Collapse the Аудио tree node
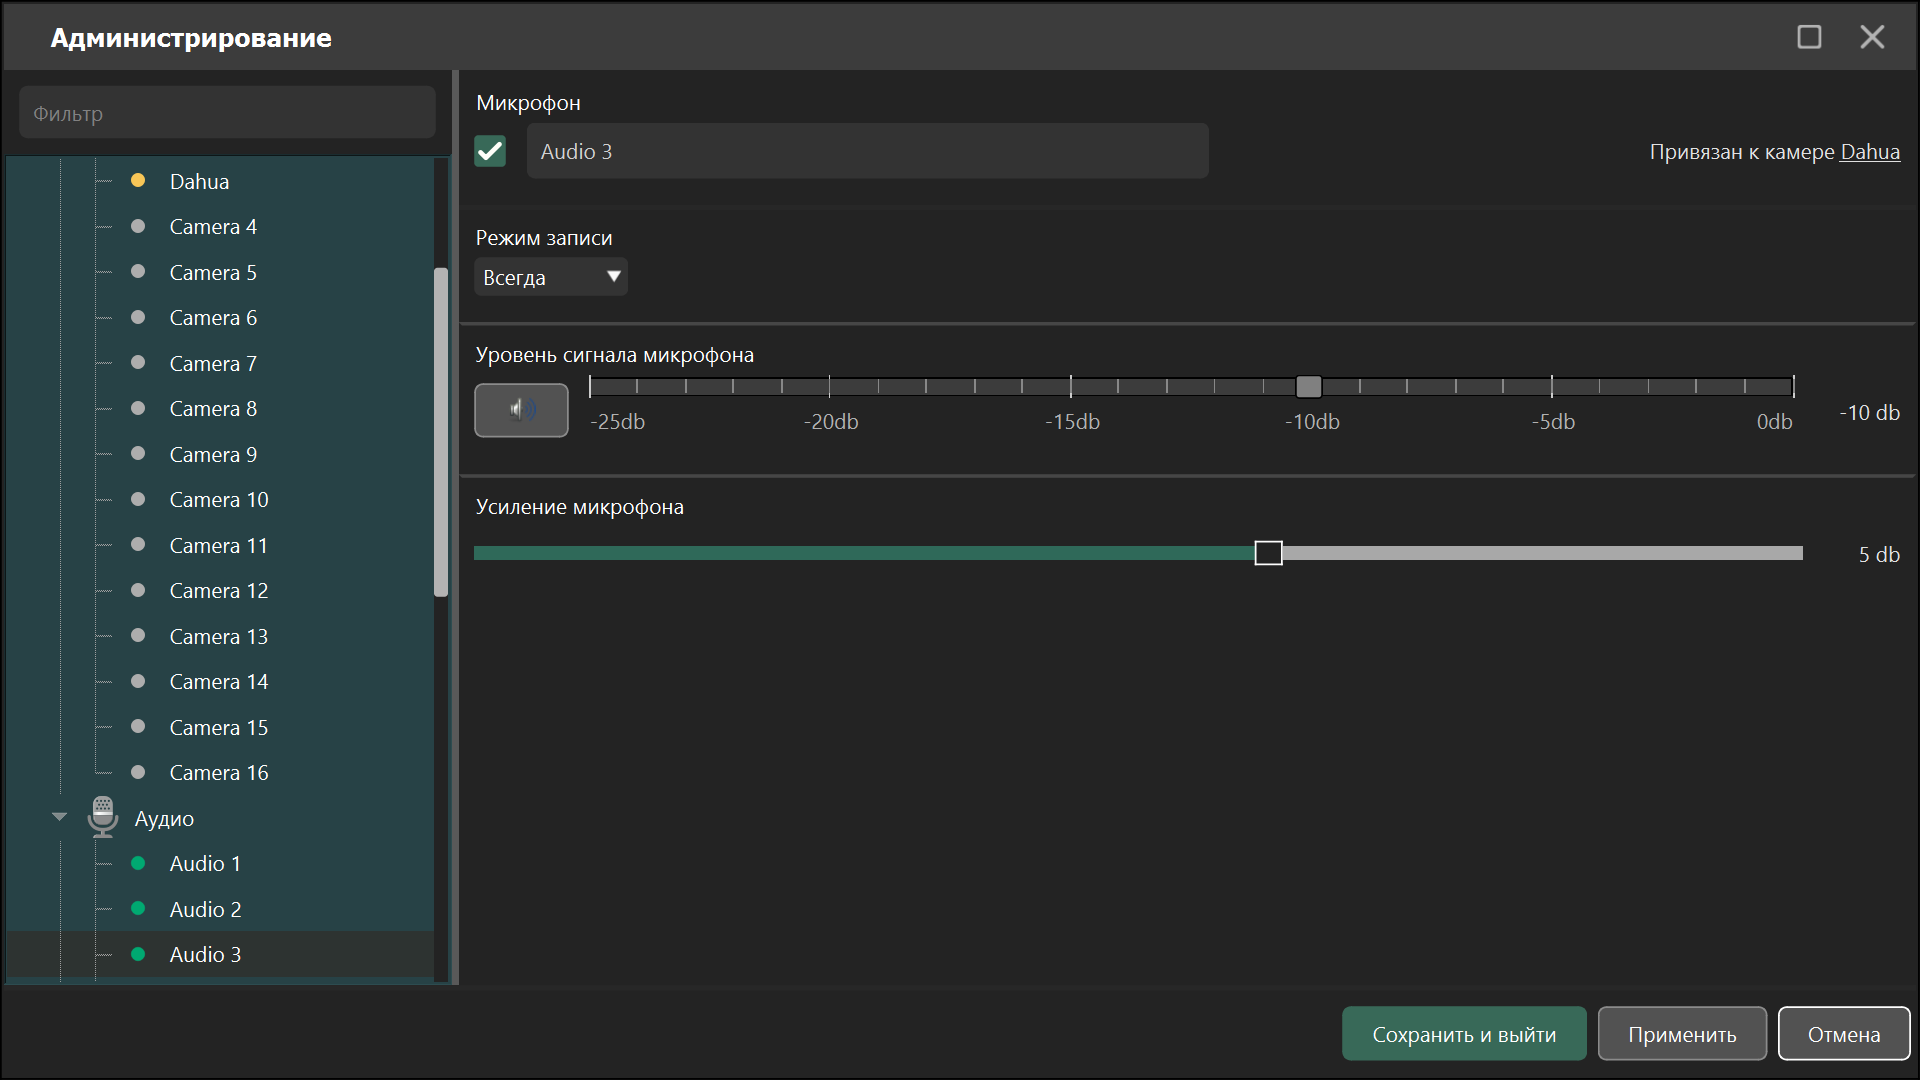The image size is (1920, 1080). [x=59, y=817]
